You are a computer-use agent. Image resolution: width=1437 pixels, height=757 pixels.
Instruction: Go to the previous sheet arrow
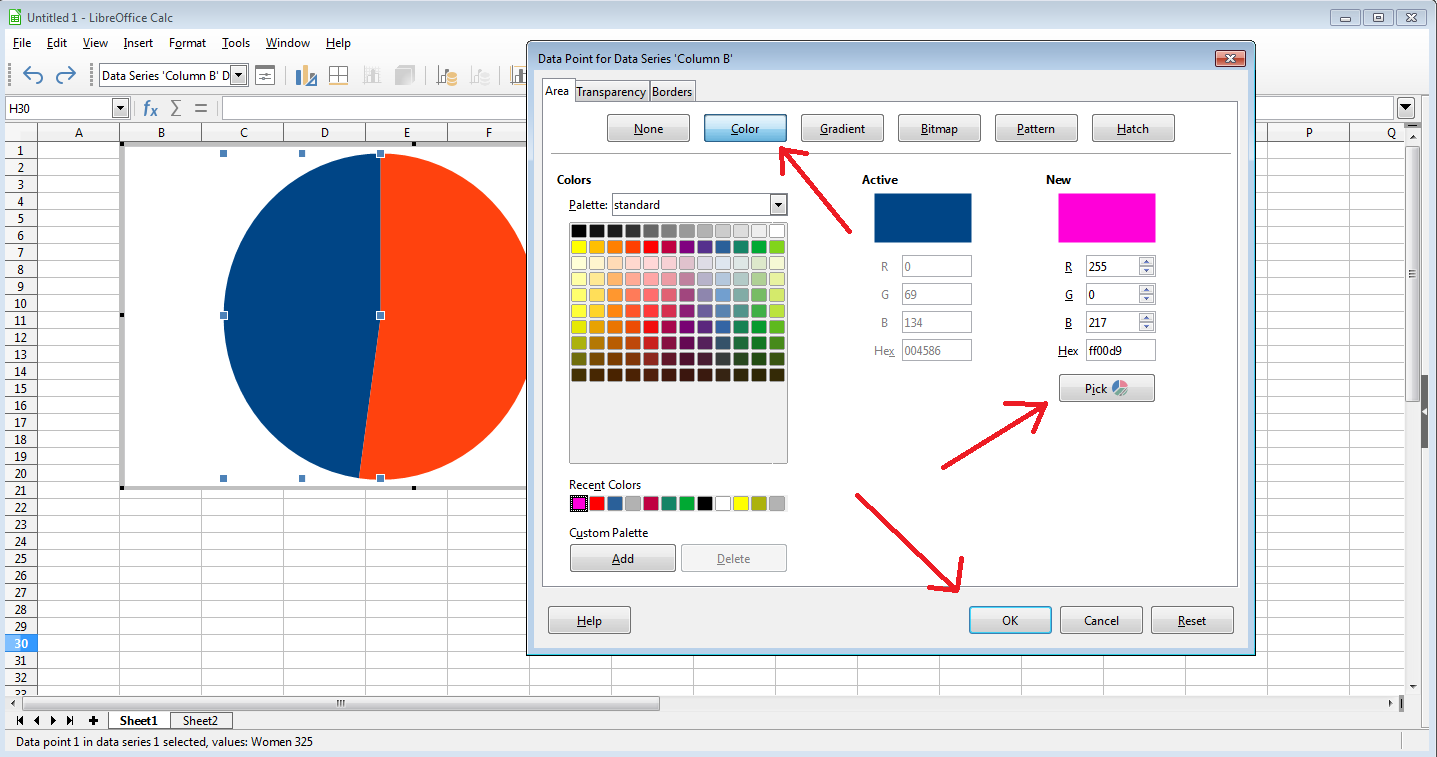click(37, 720)
